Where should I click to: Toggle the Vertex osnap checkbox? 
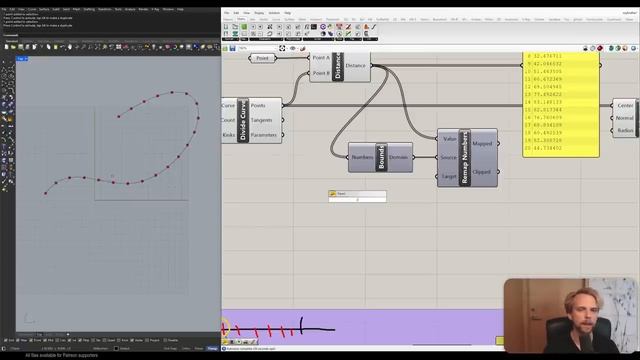(x=132, y=340)
